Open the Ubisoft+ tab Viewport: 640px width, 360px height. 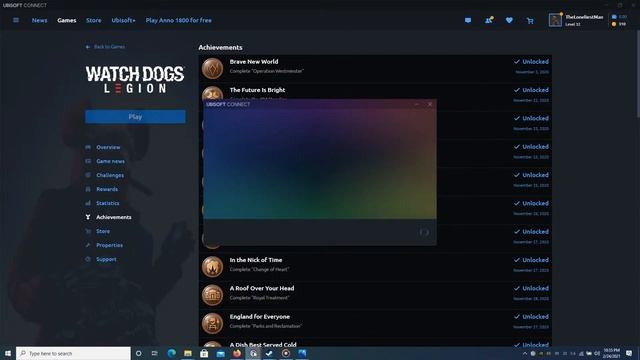[123, 20]
